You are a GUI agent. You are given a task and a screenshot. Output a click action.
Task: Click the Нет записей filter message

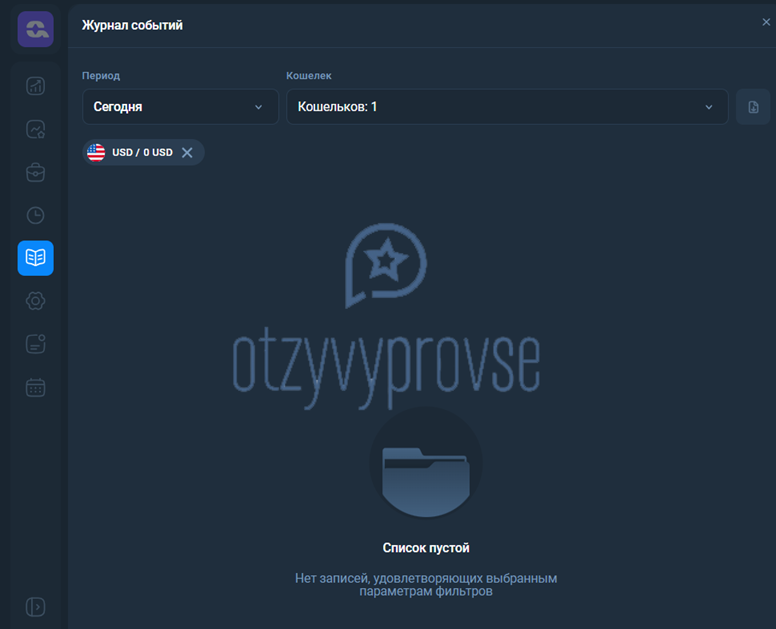(426, 584)
